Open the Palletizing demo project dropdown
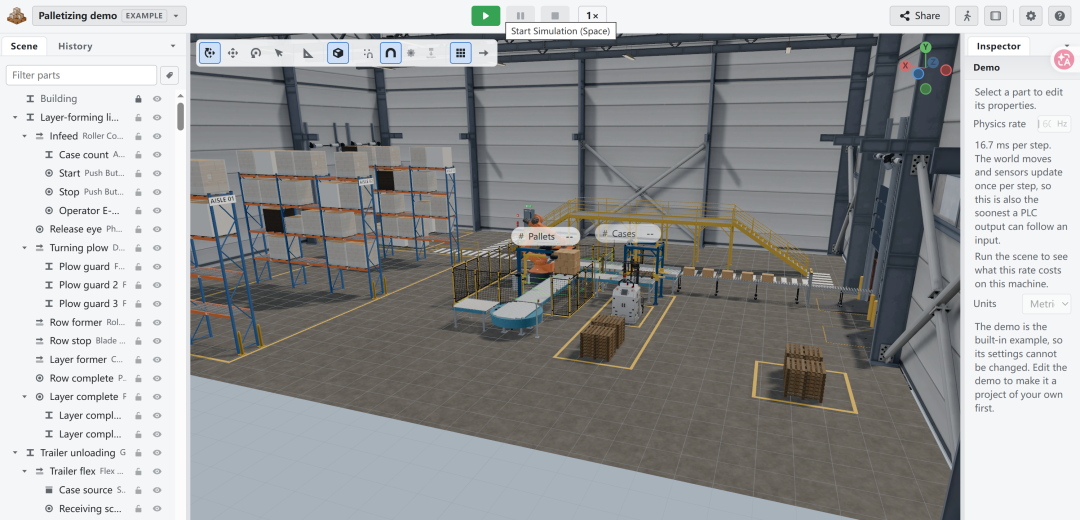The image size is (1080, 520). [x=110, y=16]
